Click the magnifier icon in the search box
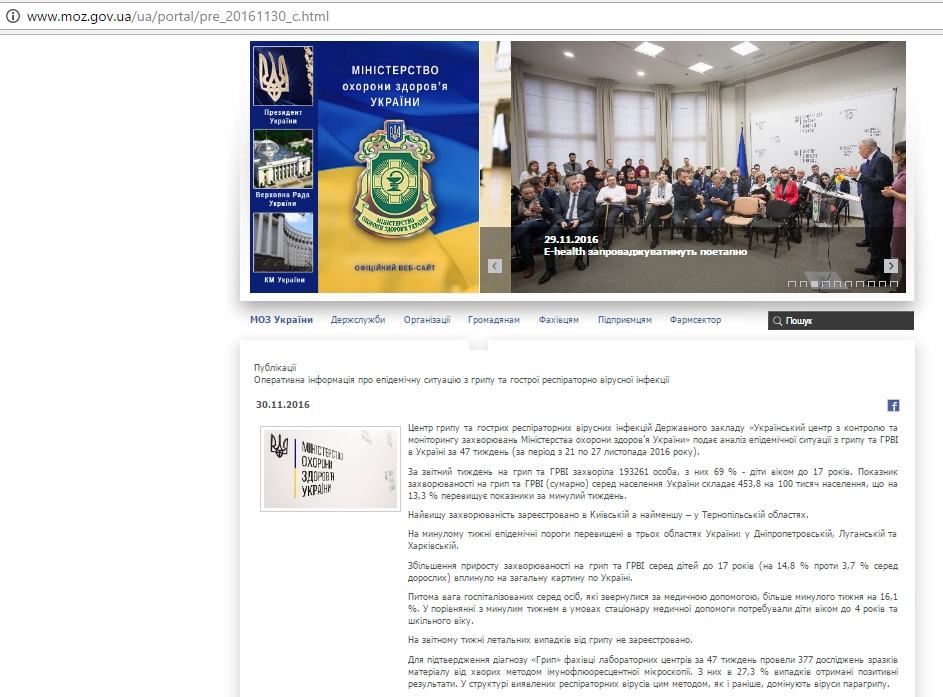The image size is (943, 697). click(778, 321)
